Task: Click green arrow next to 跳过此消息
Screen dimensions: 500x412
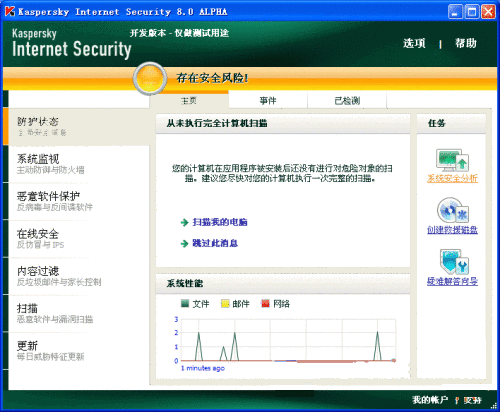Action: pyautogui.click(x=184, y=244)
